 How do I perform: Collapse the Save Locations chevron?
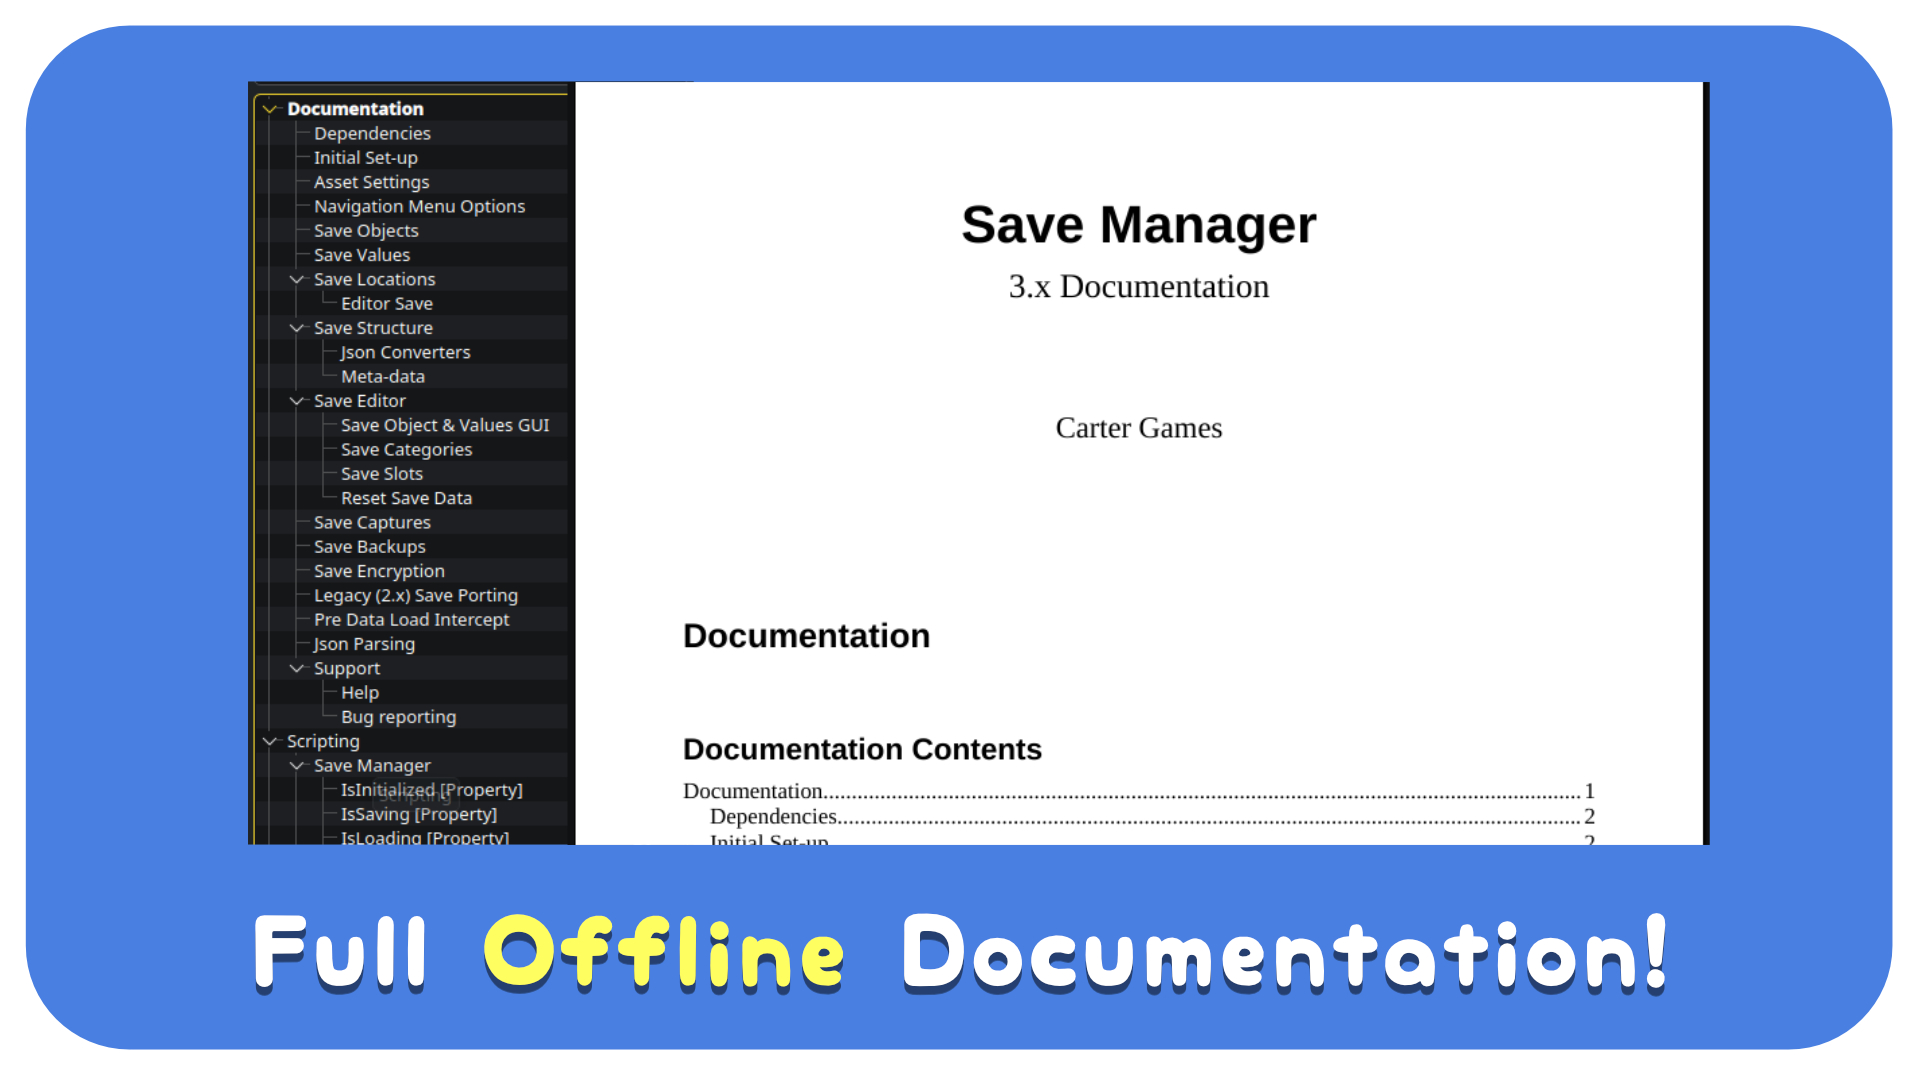coord(297,280)
